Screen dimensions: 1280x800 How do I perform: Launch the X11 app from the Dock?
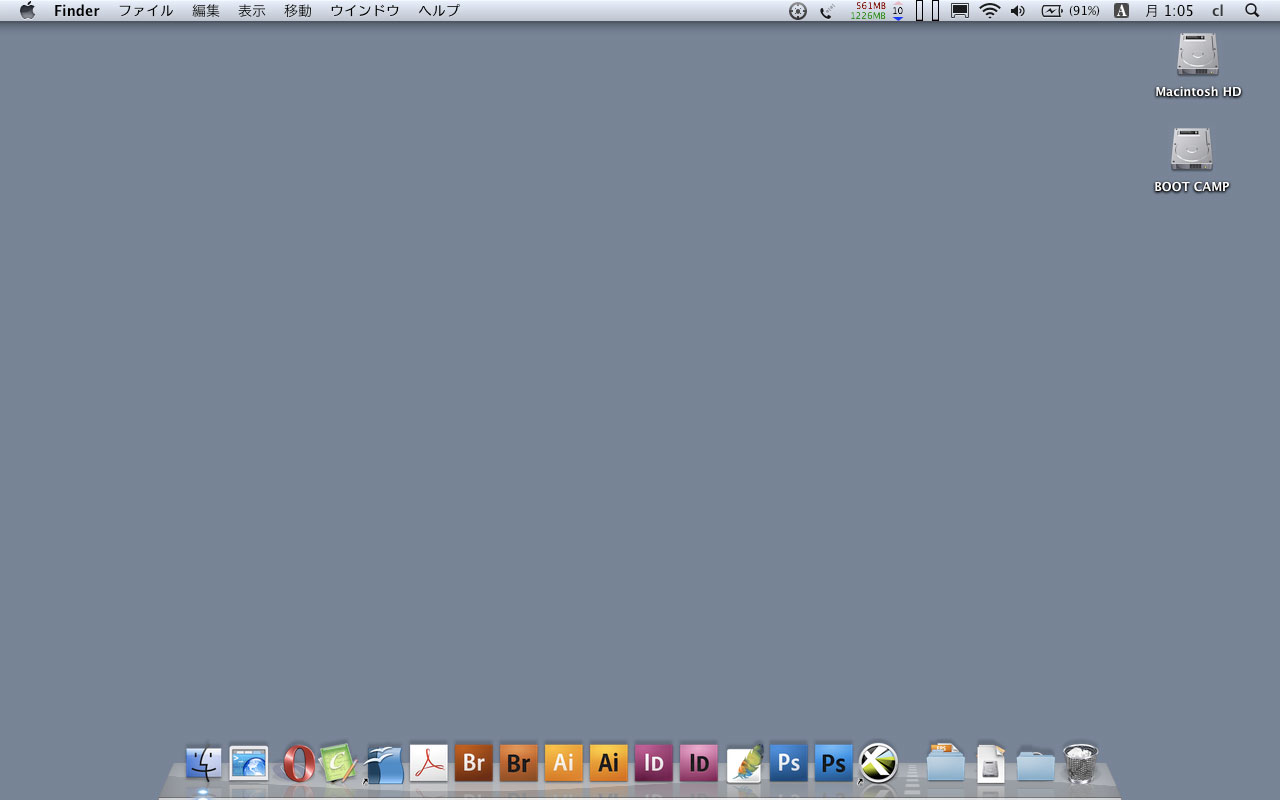(879, 764)
